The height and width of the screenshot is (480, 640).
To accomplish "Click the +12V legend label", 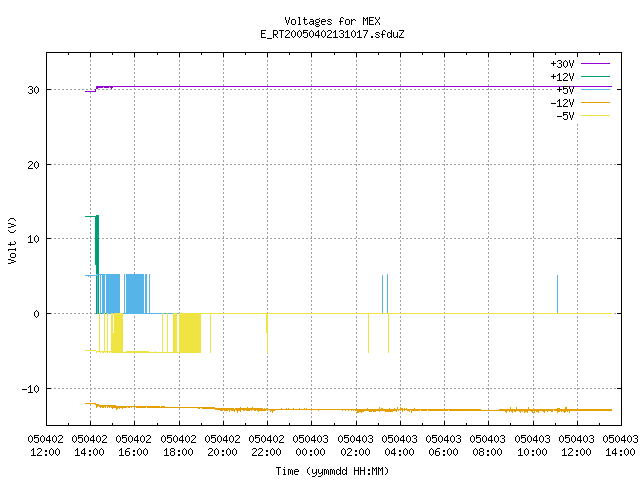I will [562, 77].
